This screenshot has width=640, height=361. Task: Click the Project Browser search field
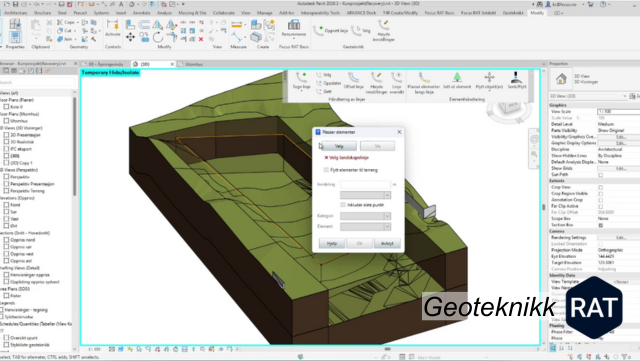(x=38, y=82)
